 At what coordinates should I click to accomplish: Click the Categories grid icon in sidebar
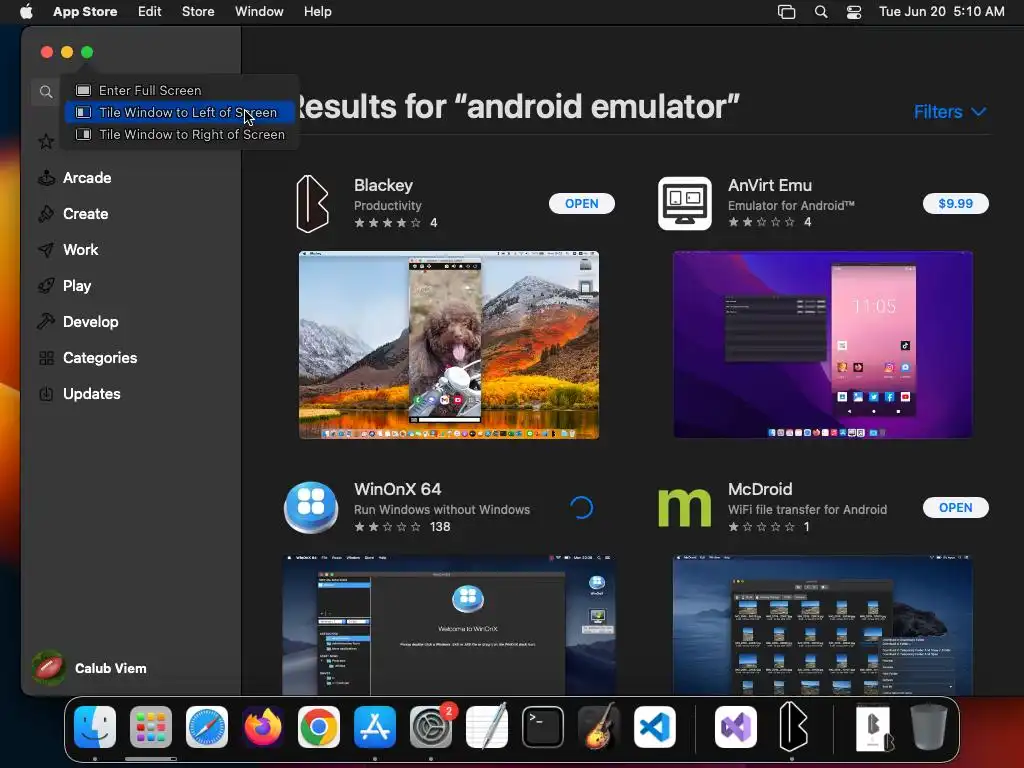(x=46, y=358)
